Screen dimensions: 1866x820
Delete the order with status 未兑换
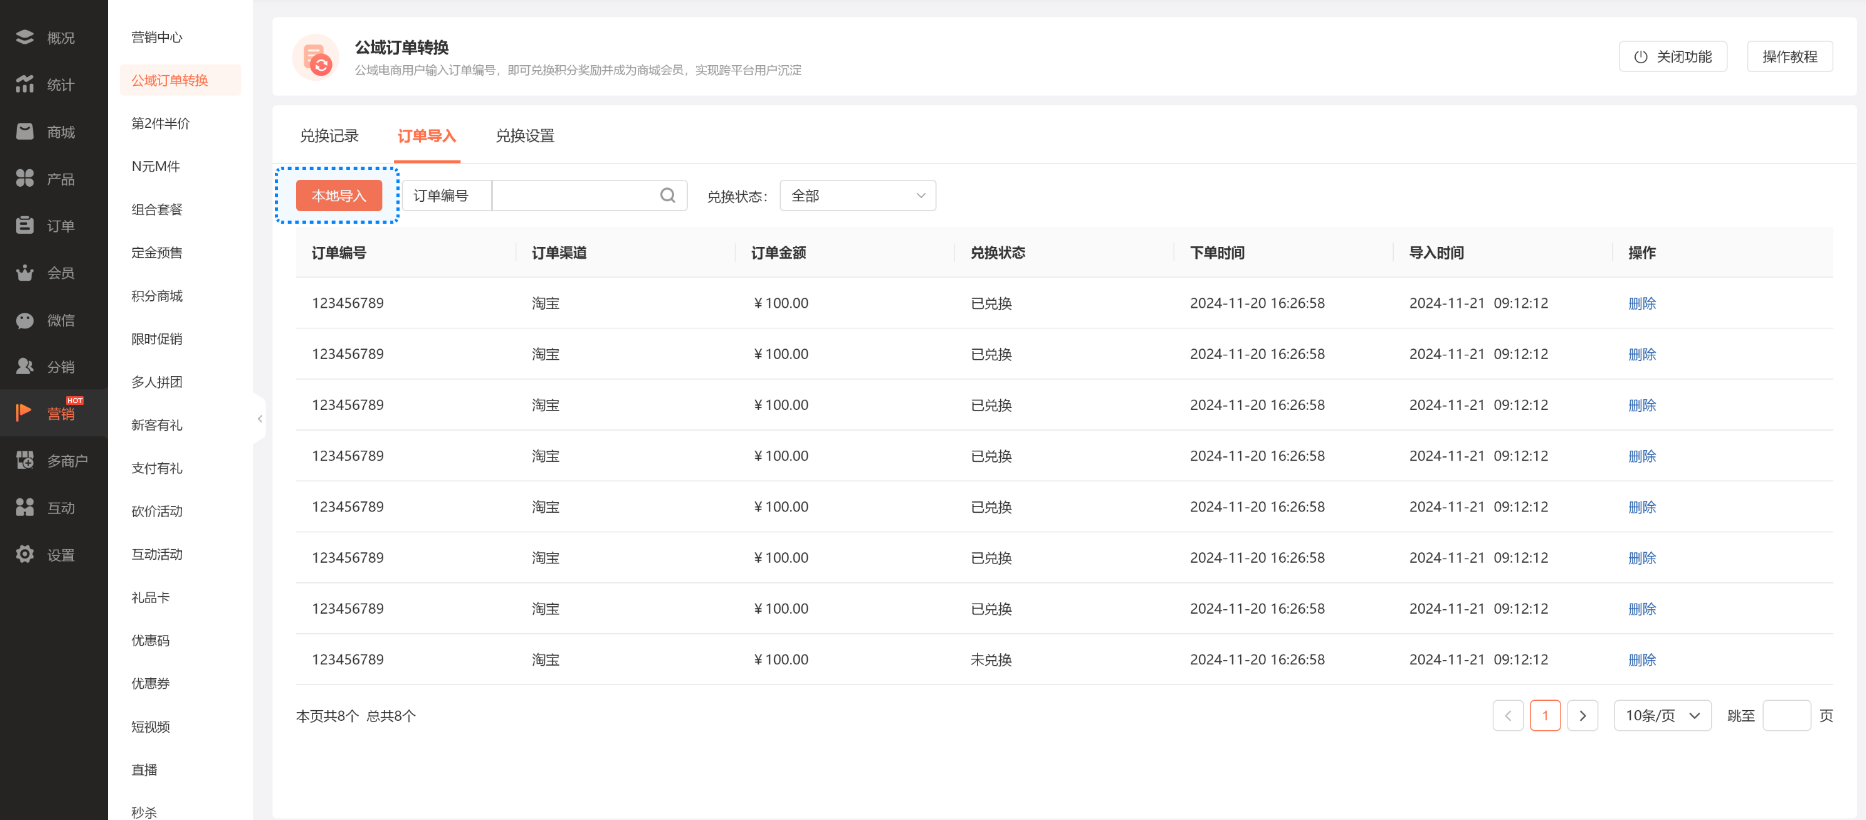pyautogui.click(x=1642, y=660)
